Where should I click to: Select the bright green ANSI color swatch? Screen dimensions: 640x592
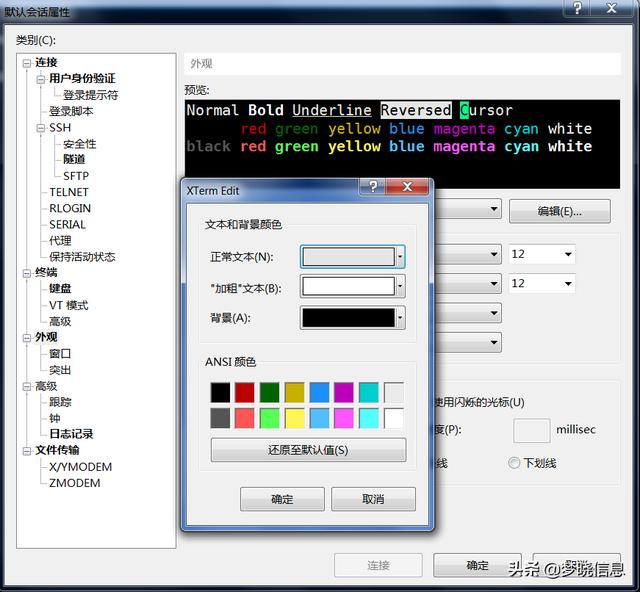pyautogui.click(x=270, y=418)
